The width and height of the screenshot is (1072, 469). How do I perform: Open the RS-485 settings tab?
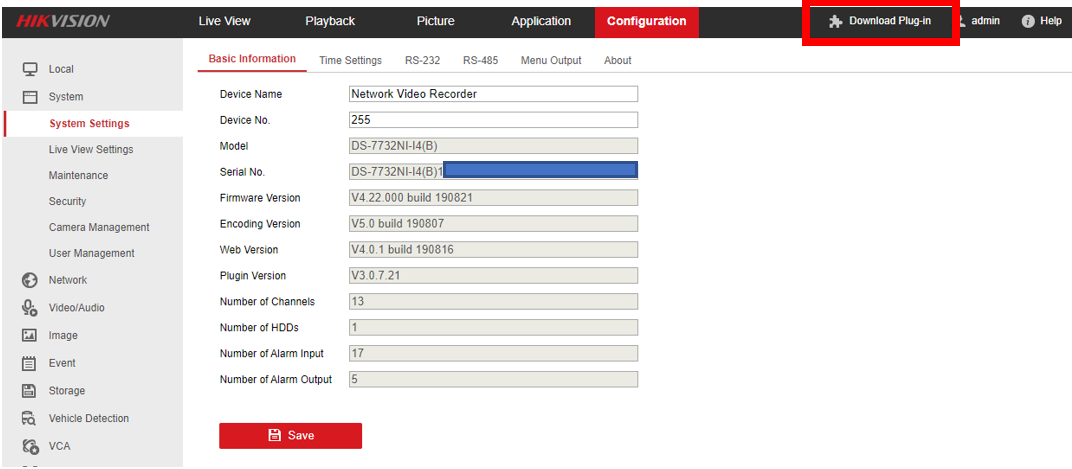tap(480, 60)
